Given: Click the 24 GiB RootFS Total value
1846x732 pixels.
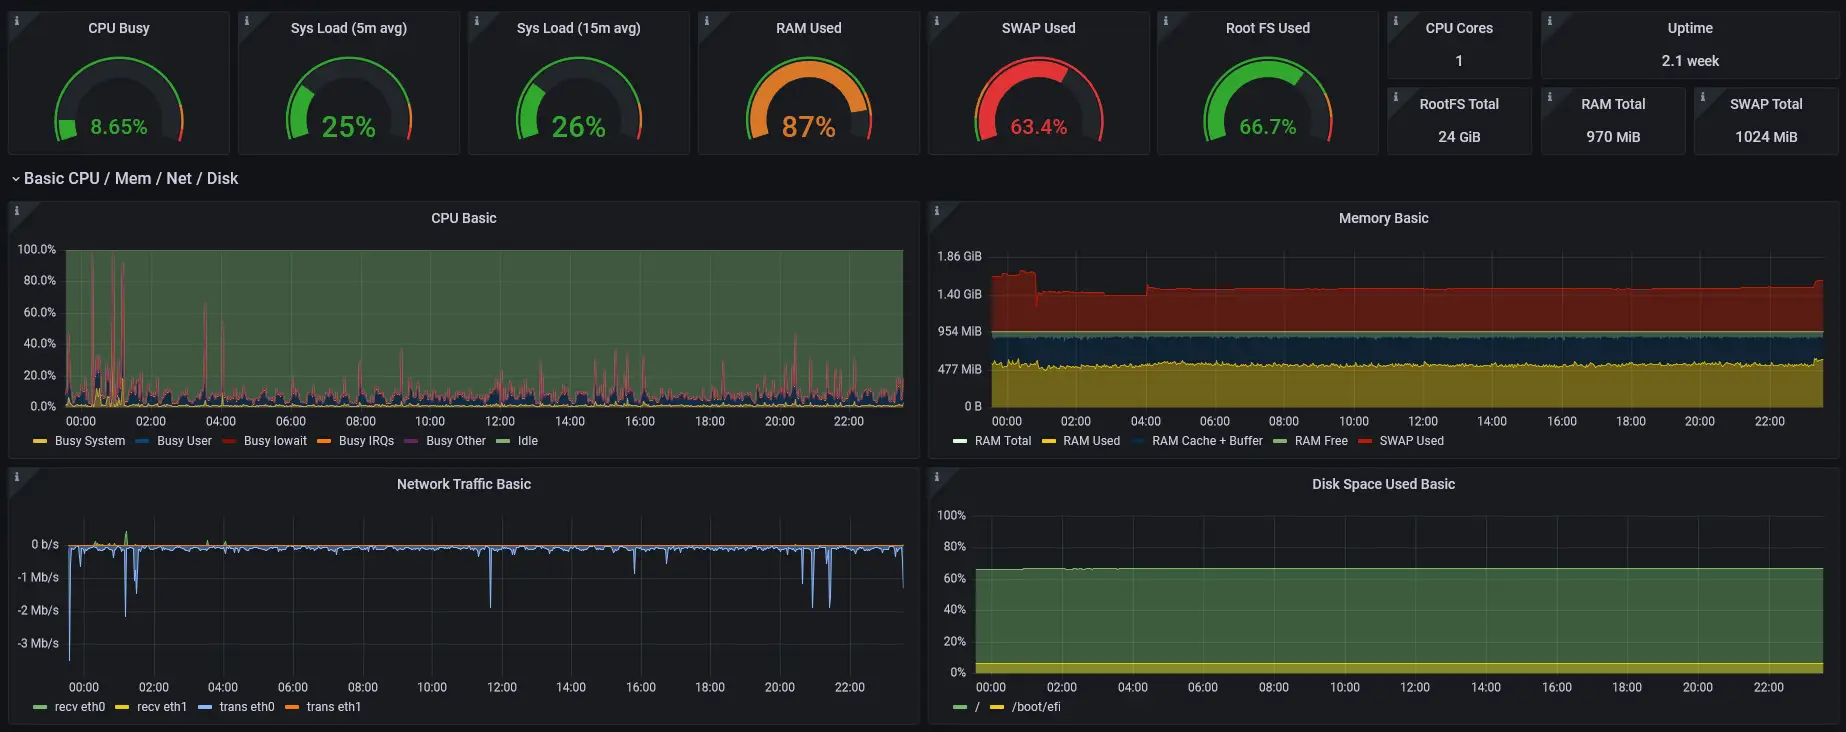Looking at the screenshot, I should [x=1459, y=137].
